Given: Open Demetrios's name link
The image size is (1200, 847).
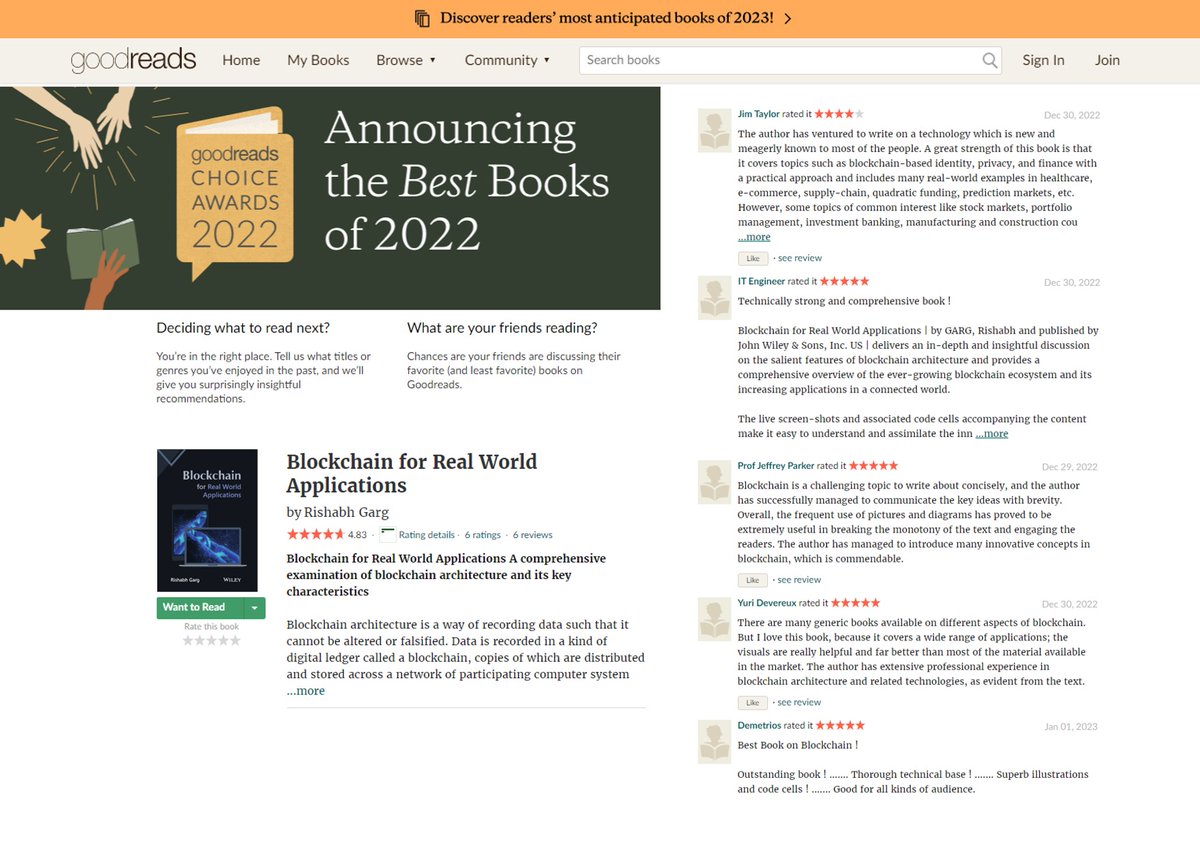Looking at the screenshot, I should pyautogui.click(x=760, y=725).
